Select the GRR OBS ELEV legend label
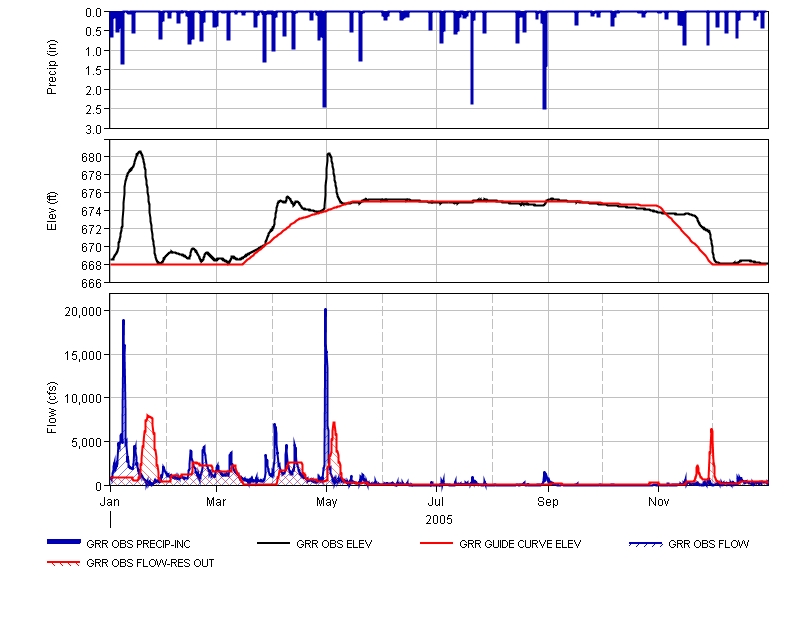 pos(337,545)
